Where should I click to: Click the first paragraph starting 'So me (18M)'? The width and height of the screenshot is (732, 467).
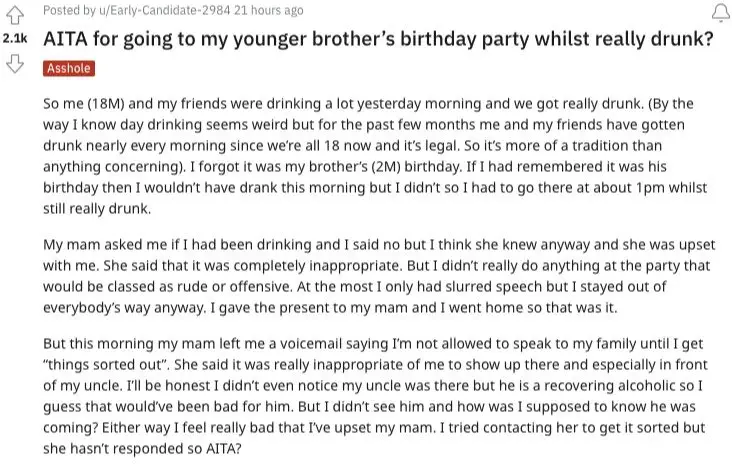[375, 156]
